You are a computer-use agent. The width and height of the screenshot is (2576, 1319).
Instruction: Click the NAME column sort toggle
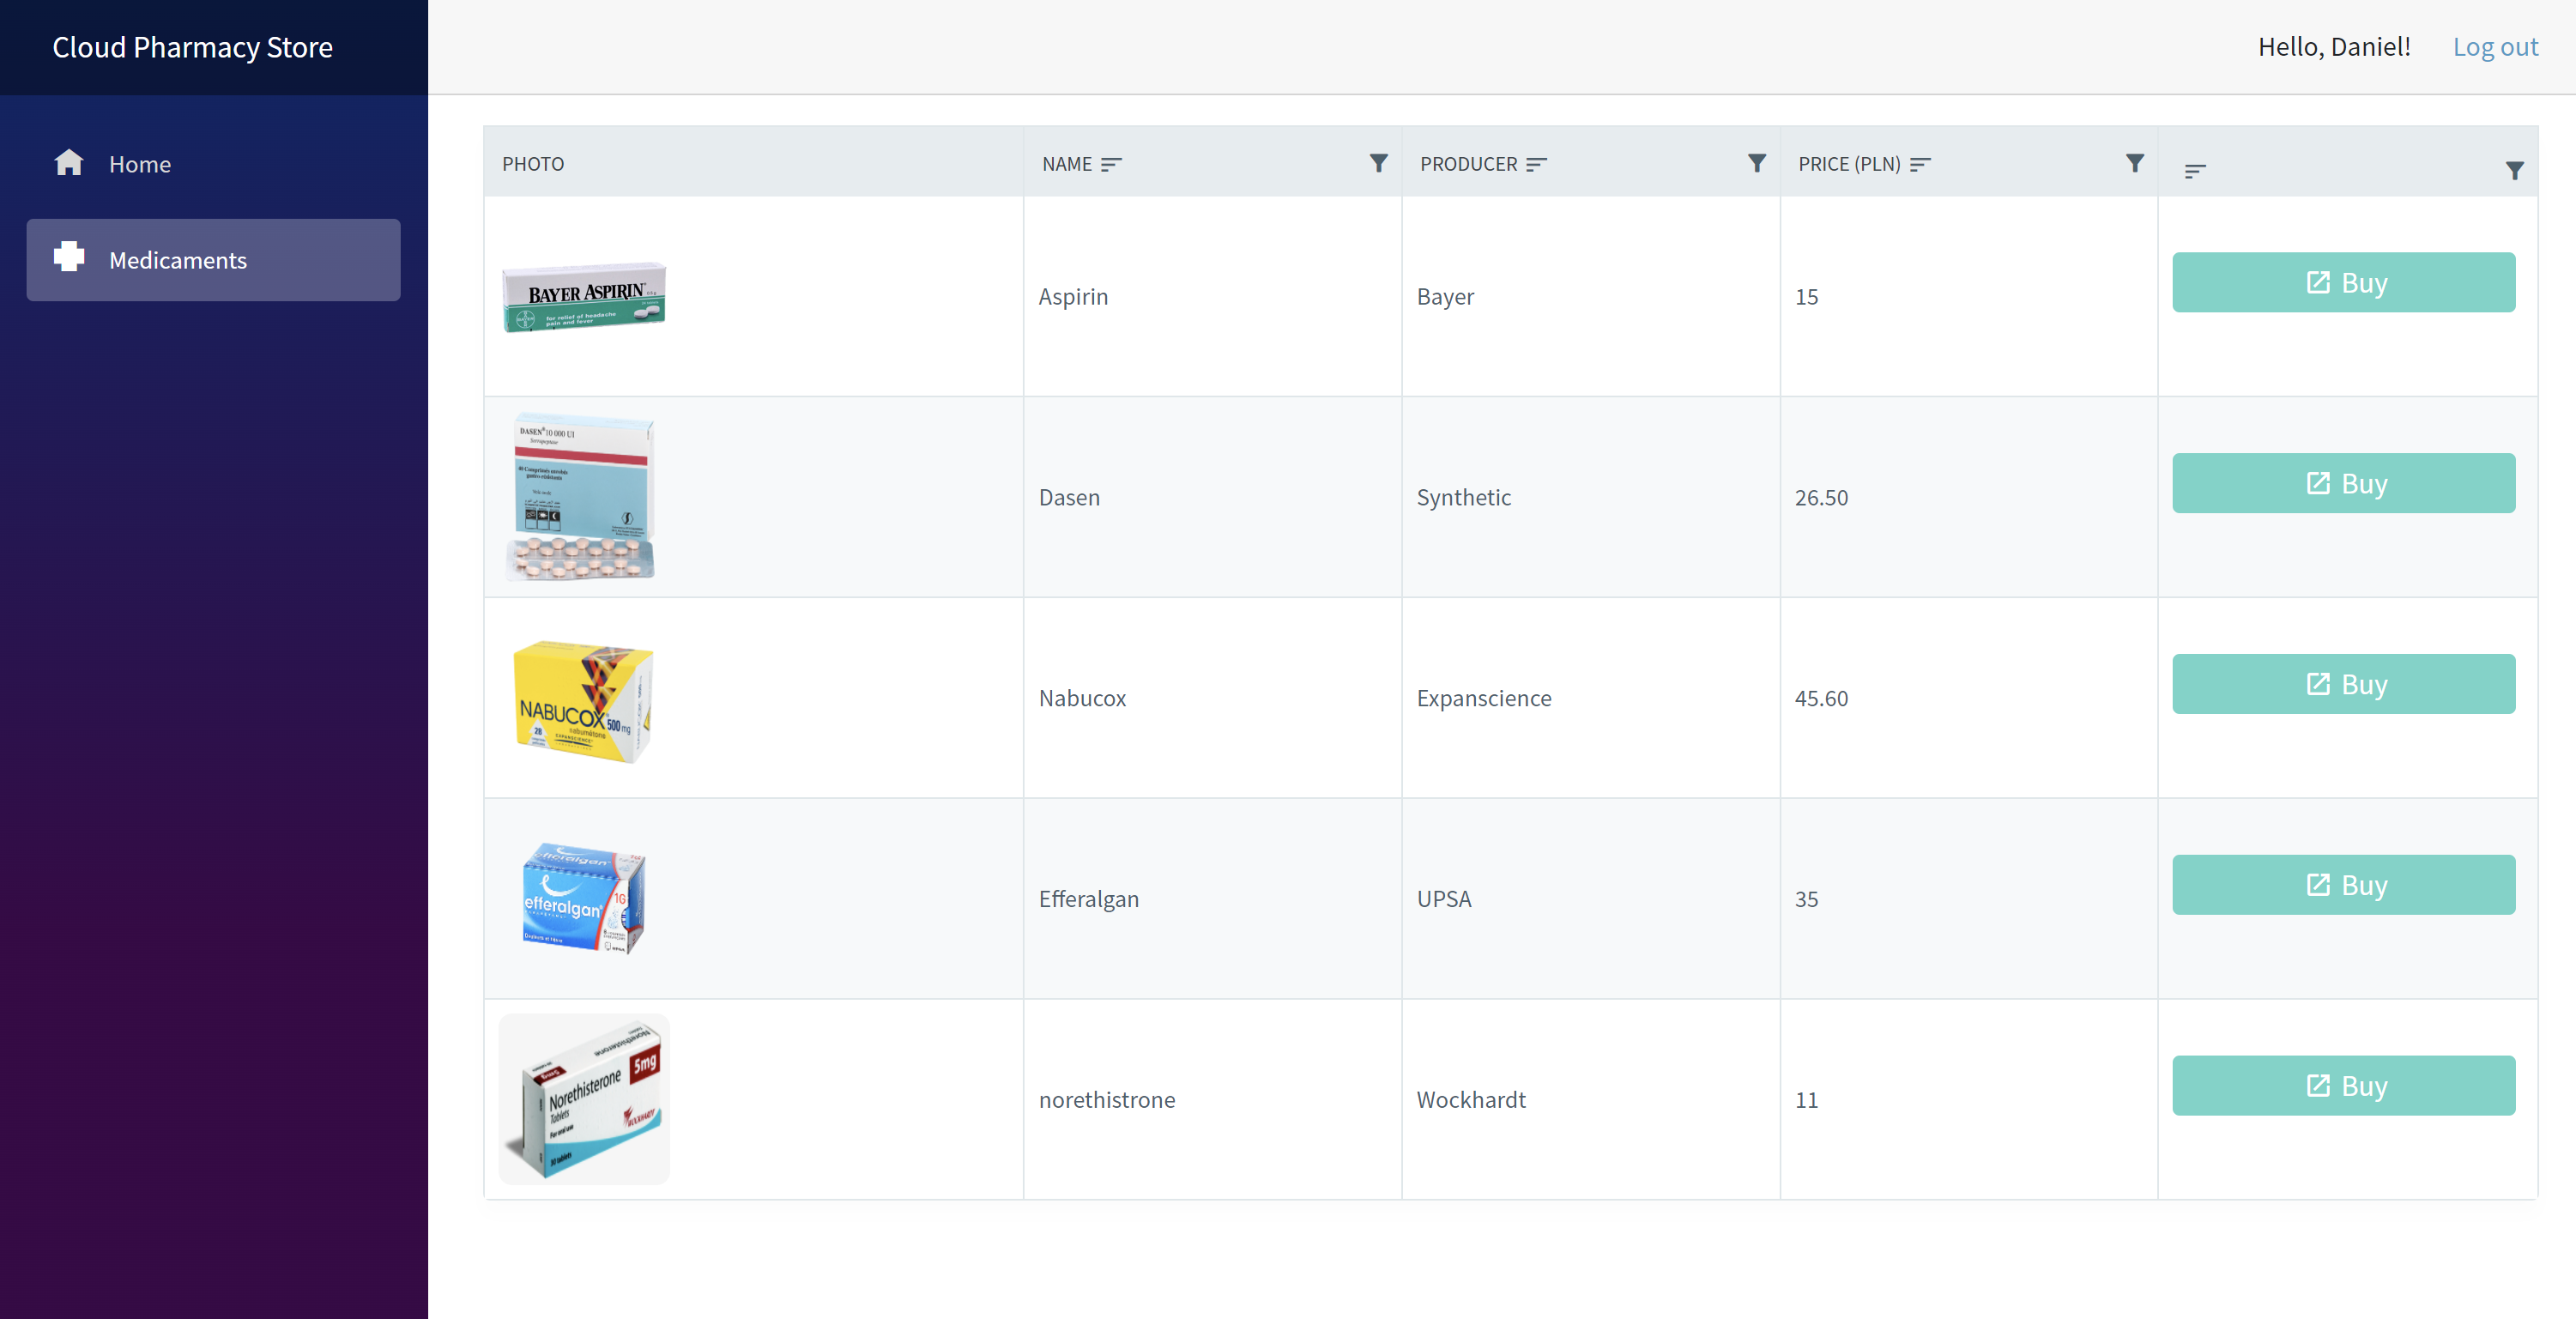(1111, 163)
